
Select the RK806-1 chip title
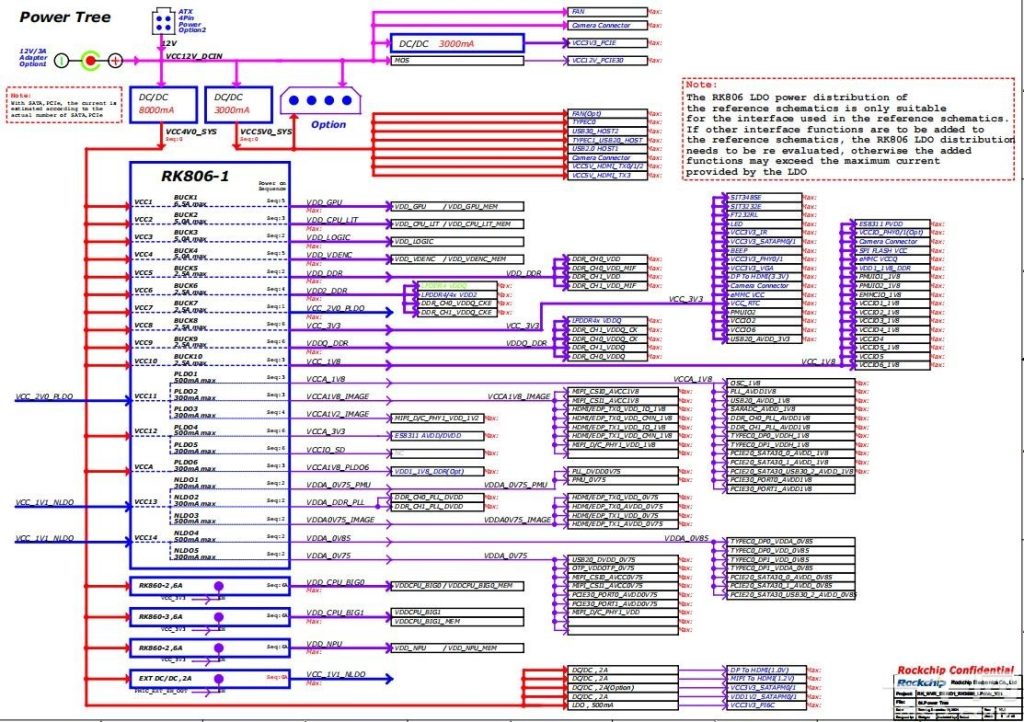195,176
